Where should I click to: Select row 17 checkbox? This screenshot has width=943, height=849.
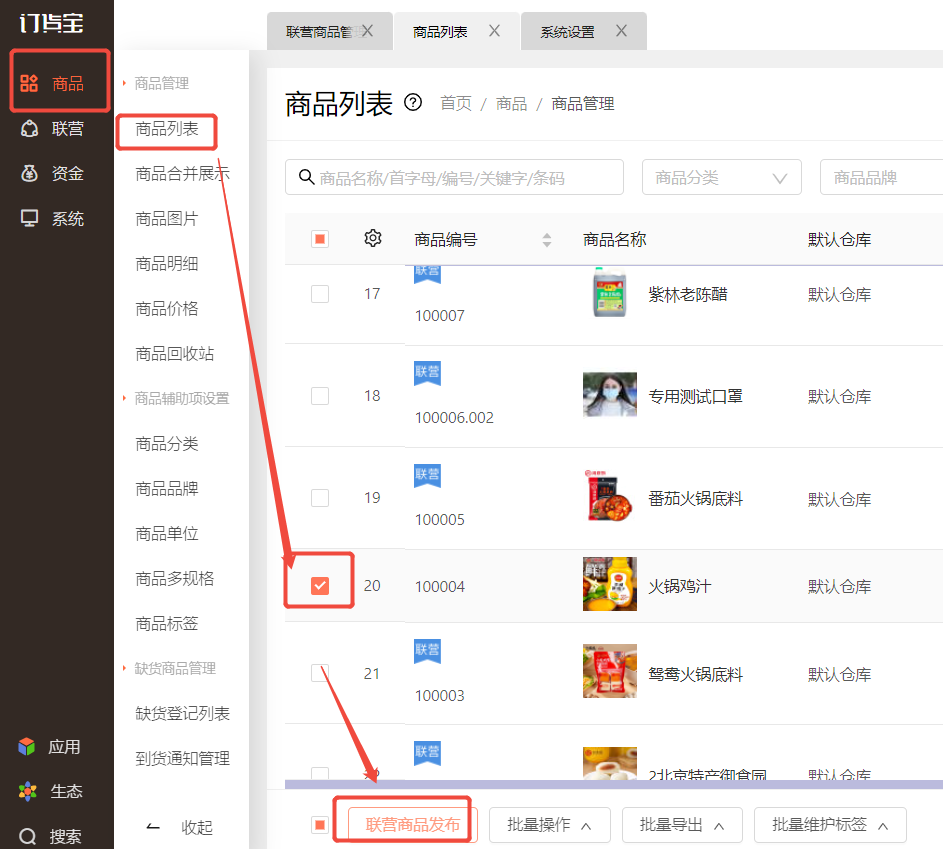point(320,293)
